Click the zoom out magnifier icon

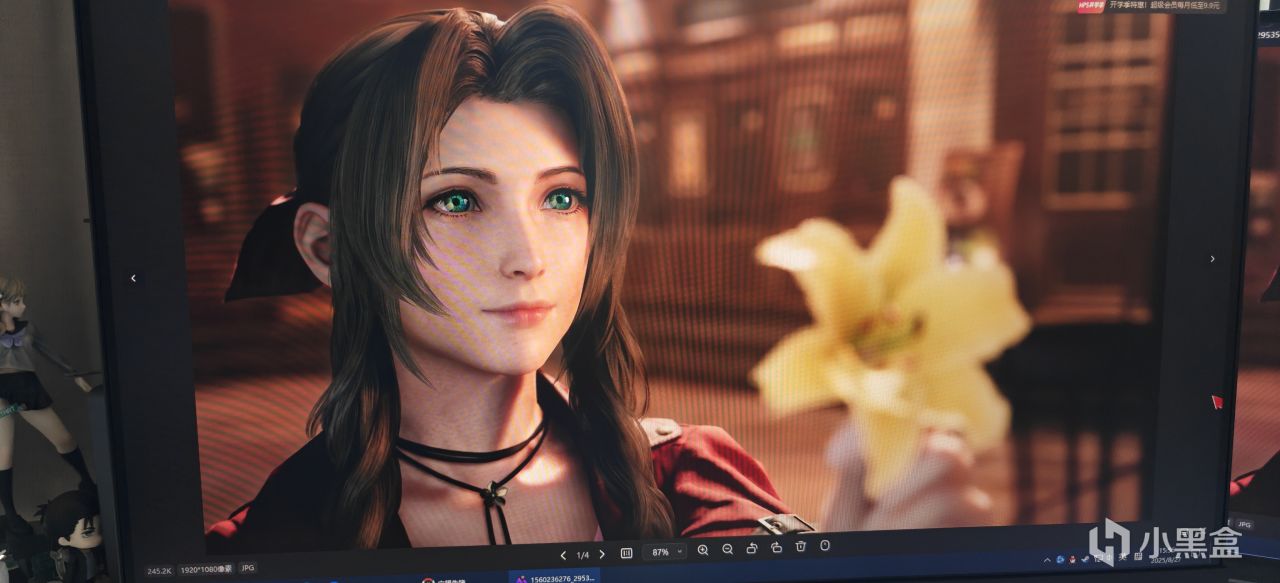[727, 549]
